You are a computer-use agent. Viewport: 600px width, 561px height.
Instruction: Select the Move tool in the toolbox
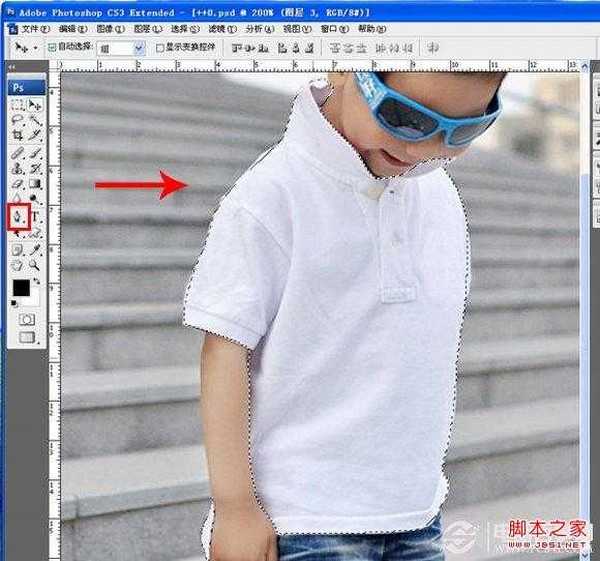click(x=35, y=104)
